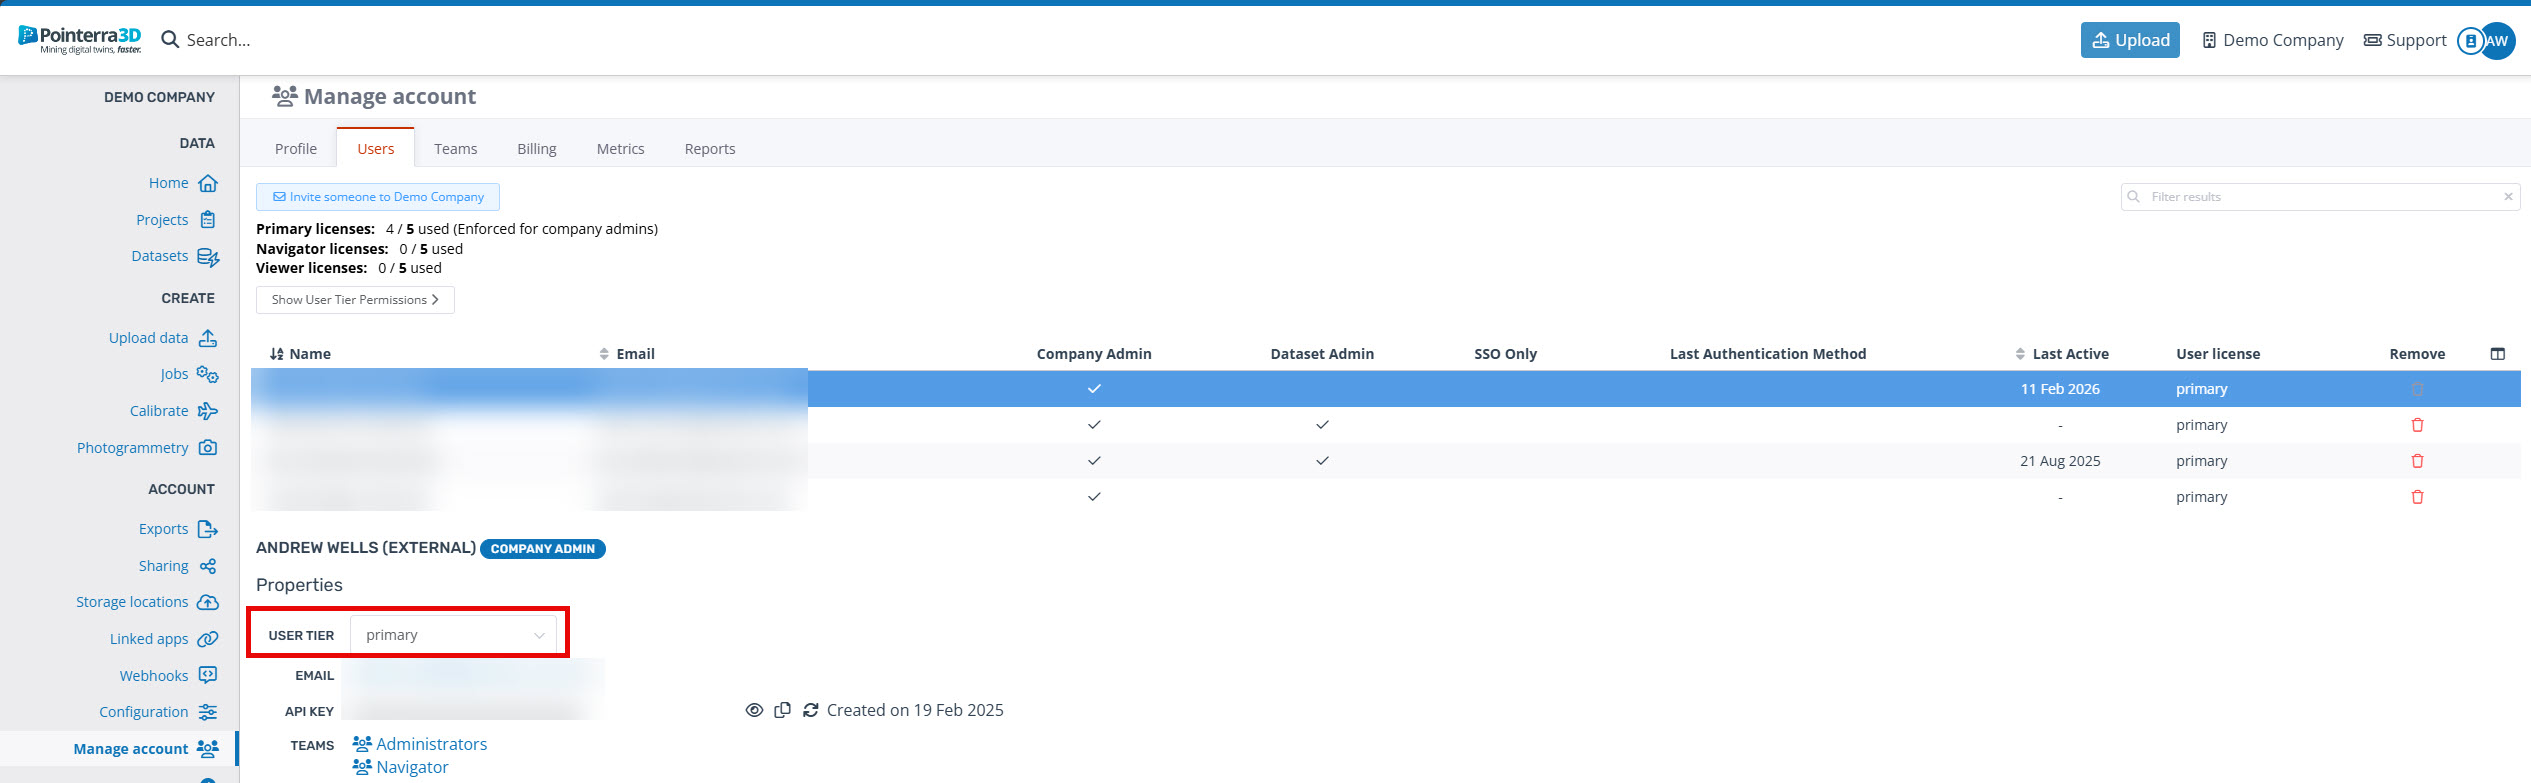Open the User Tier dropdown
This screenshot has width=2531, height=783.
tap(453, 635)
